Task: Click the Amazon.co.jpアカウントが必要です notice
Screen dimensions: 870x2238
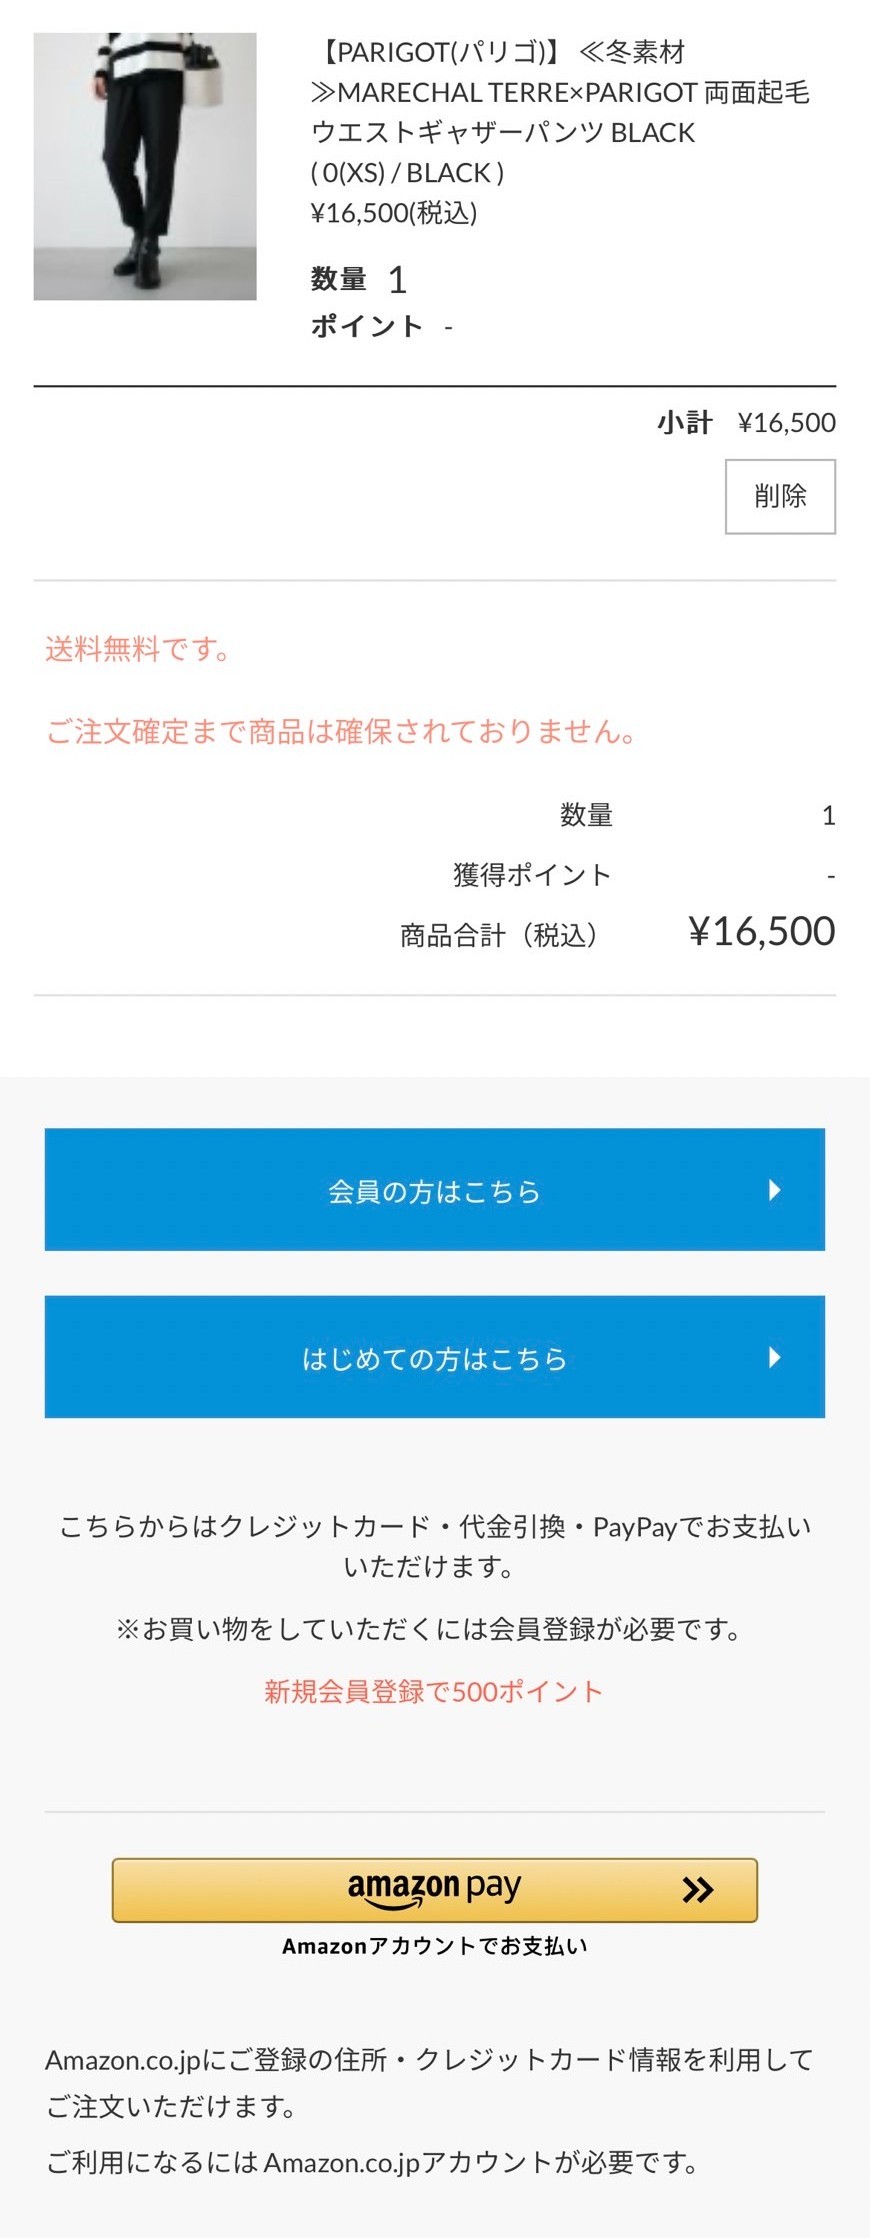Action: (372, 2163)
